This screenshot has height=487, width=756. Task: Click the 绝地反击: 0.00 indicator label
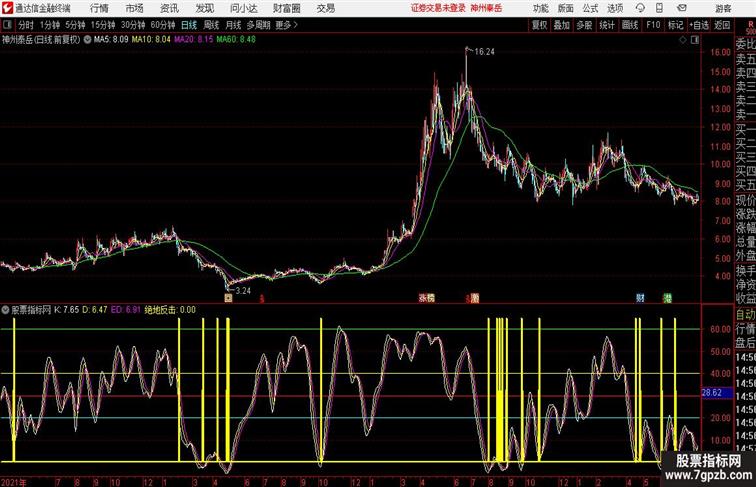(170, 310)
